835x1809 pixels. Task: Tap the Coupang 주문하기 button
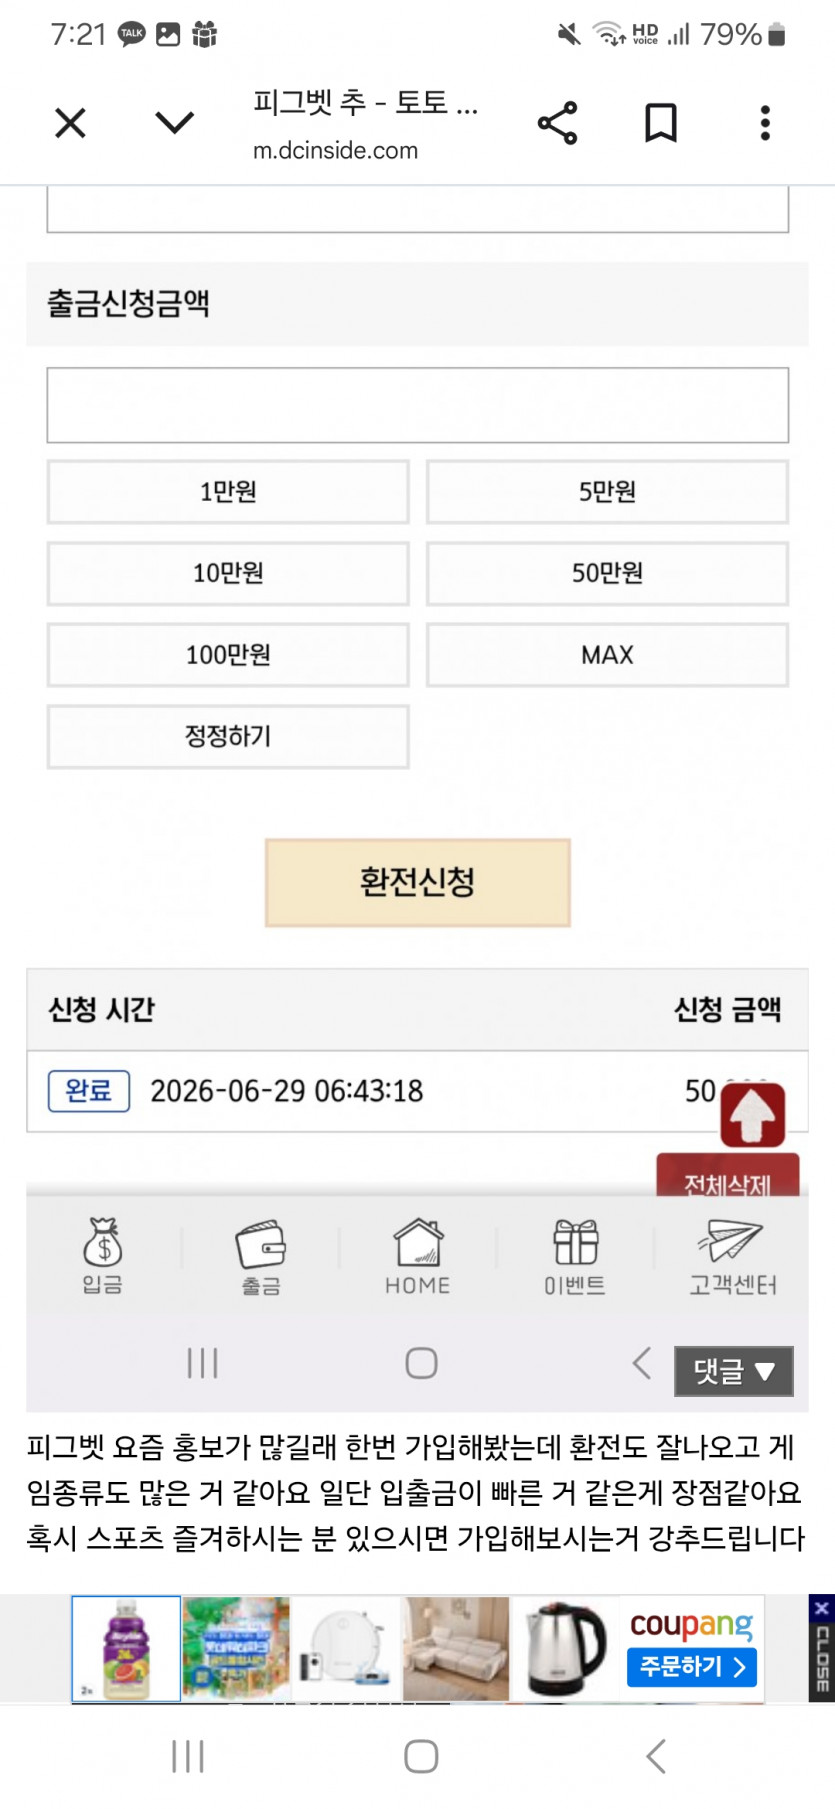coord(692,1667)
